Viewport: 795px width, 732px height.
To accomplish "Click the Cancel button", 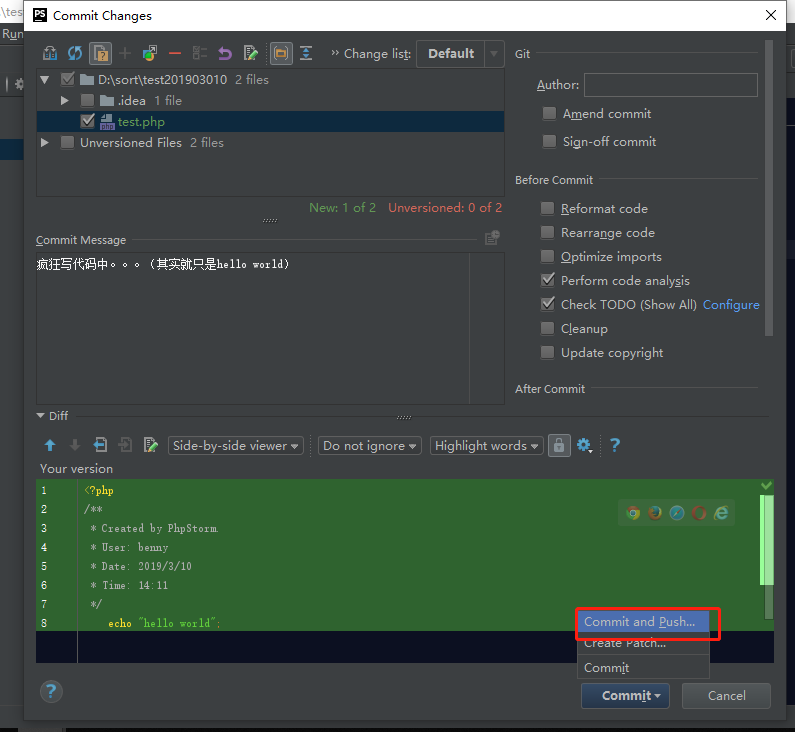I will [x=726, y=696].
